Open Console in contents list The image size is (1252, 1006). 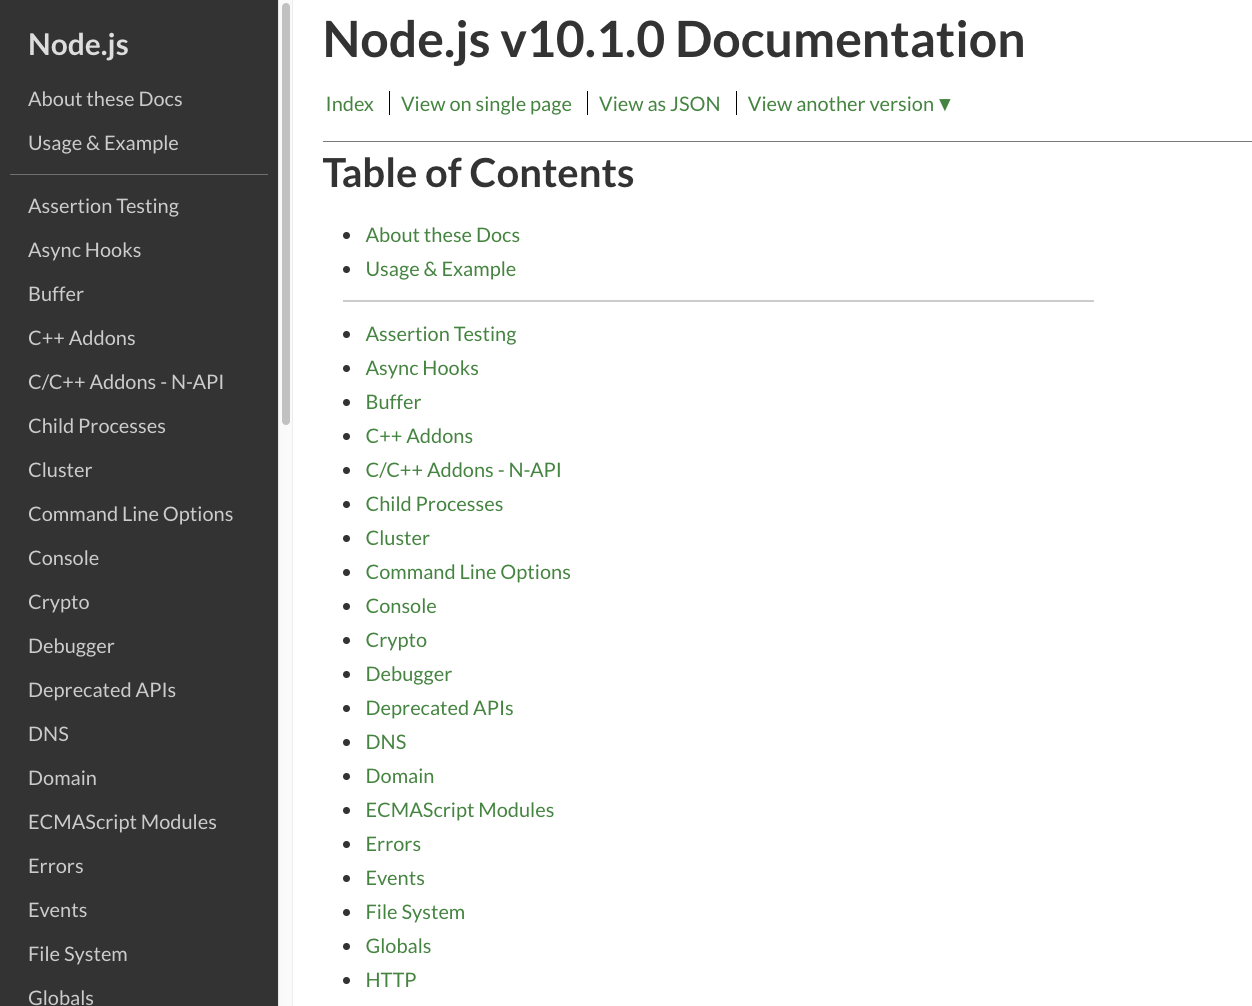coord(401,606)
